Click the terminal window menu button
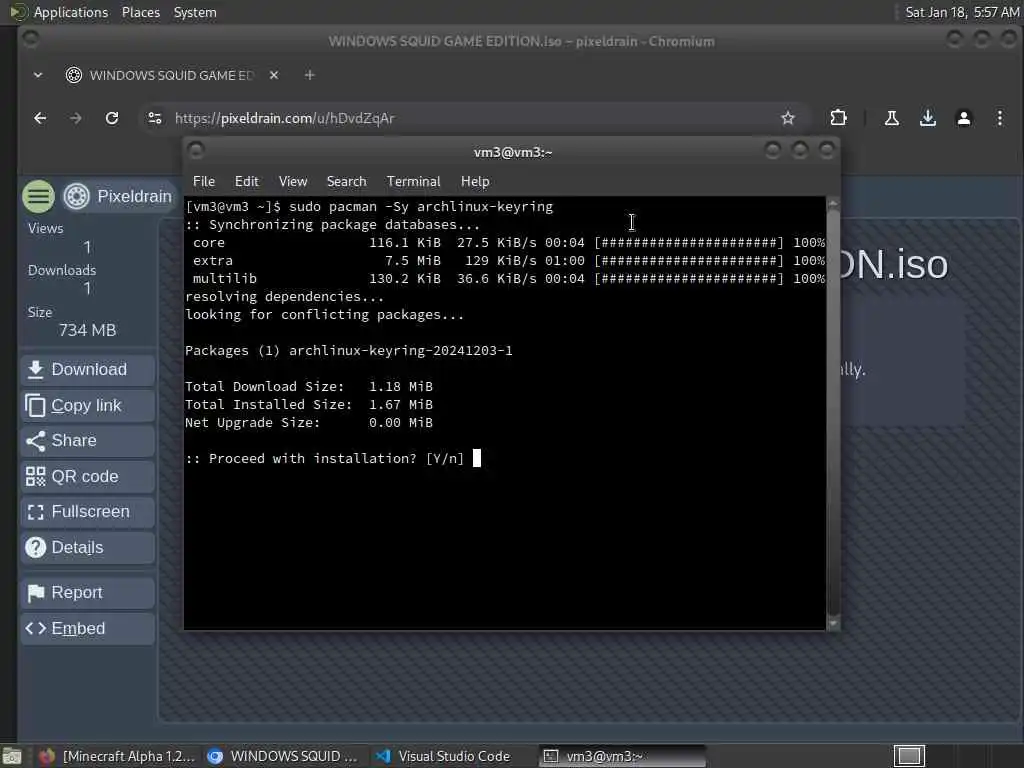This screenshot has width=1024, height=768. (196, 151)
